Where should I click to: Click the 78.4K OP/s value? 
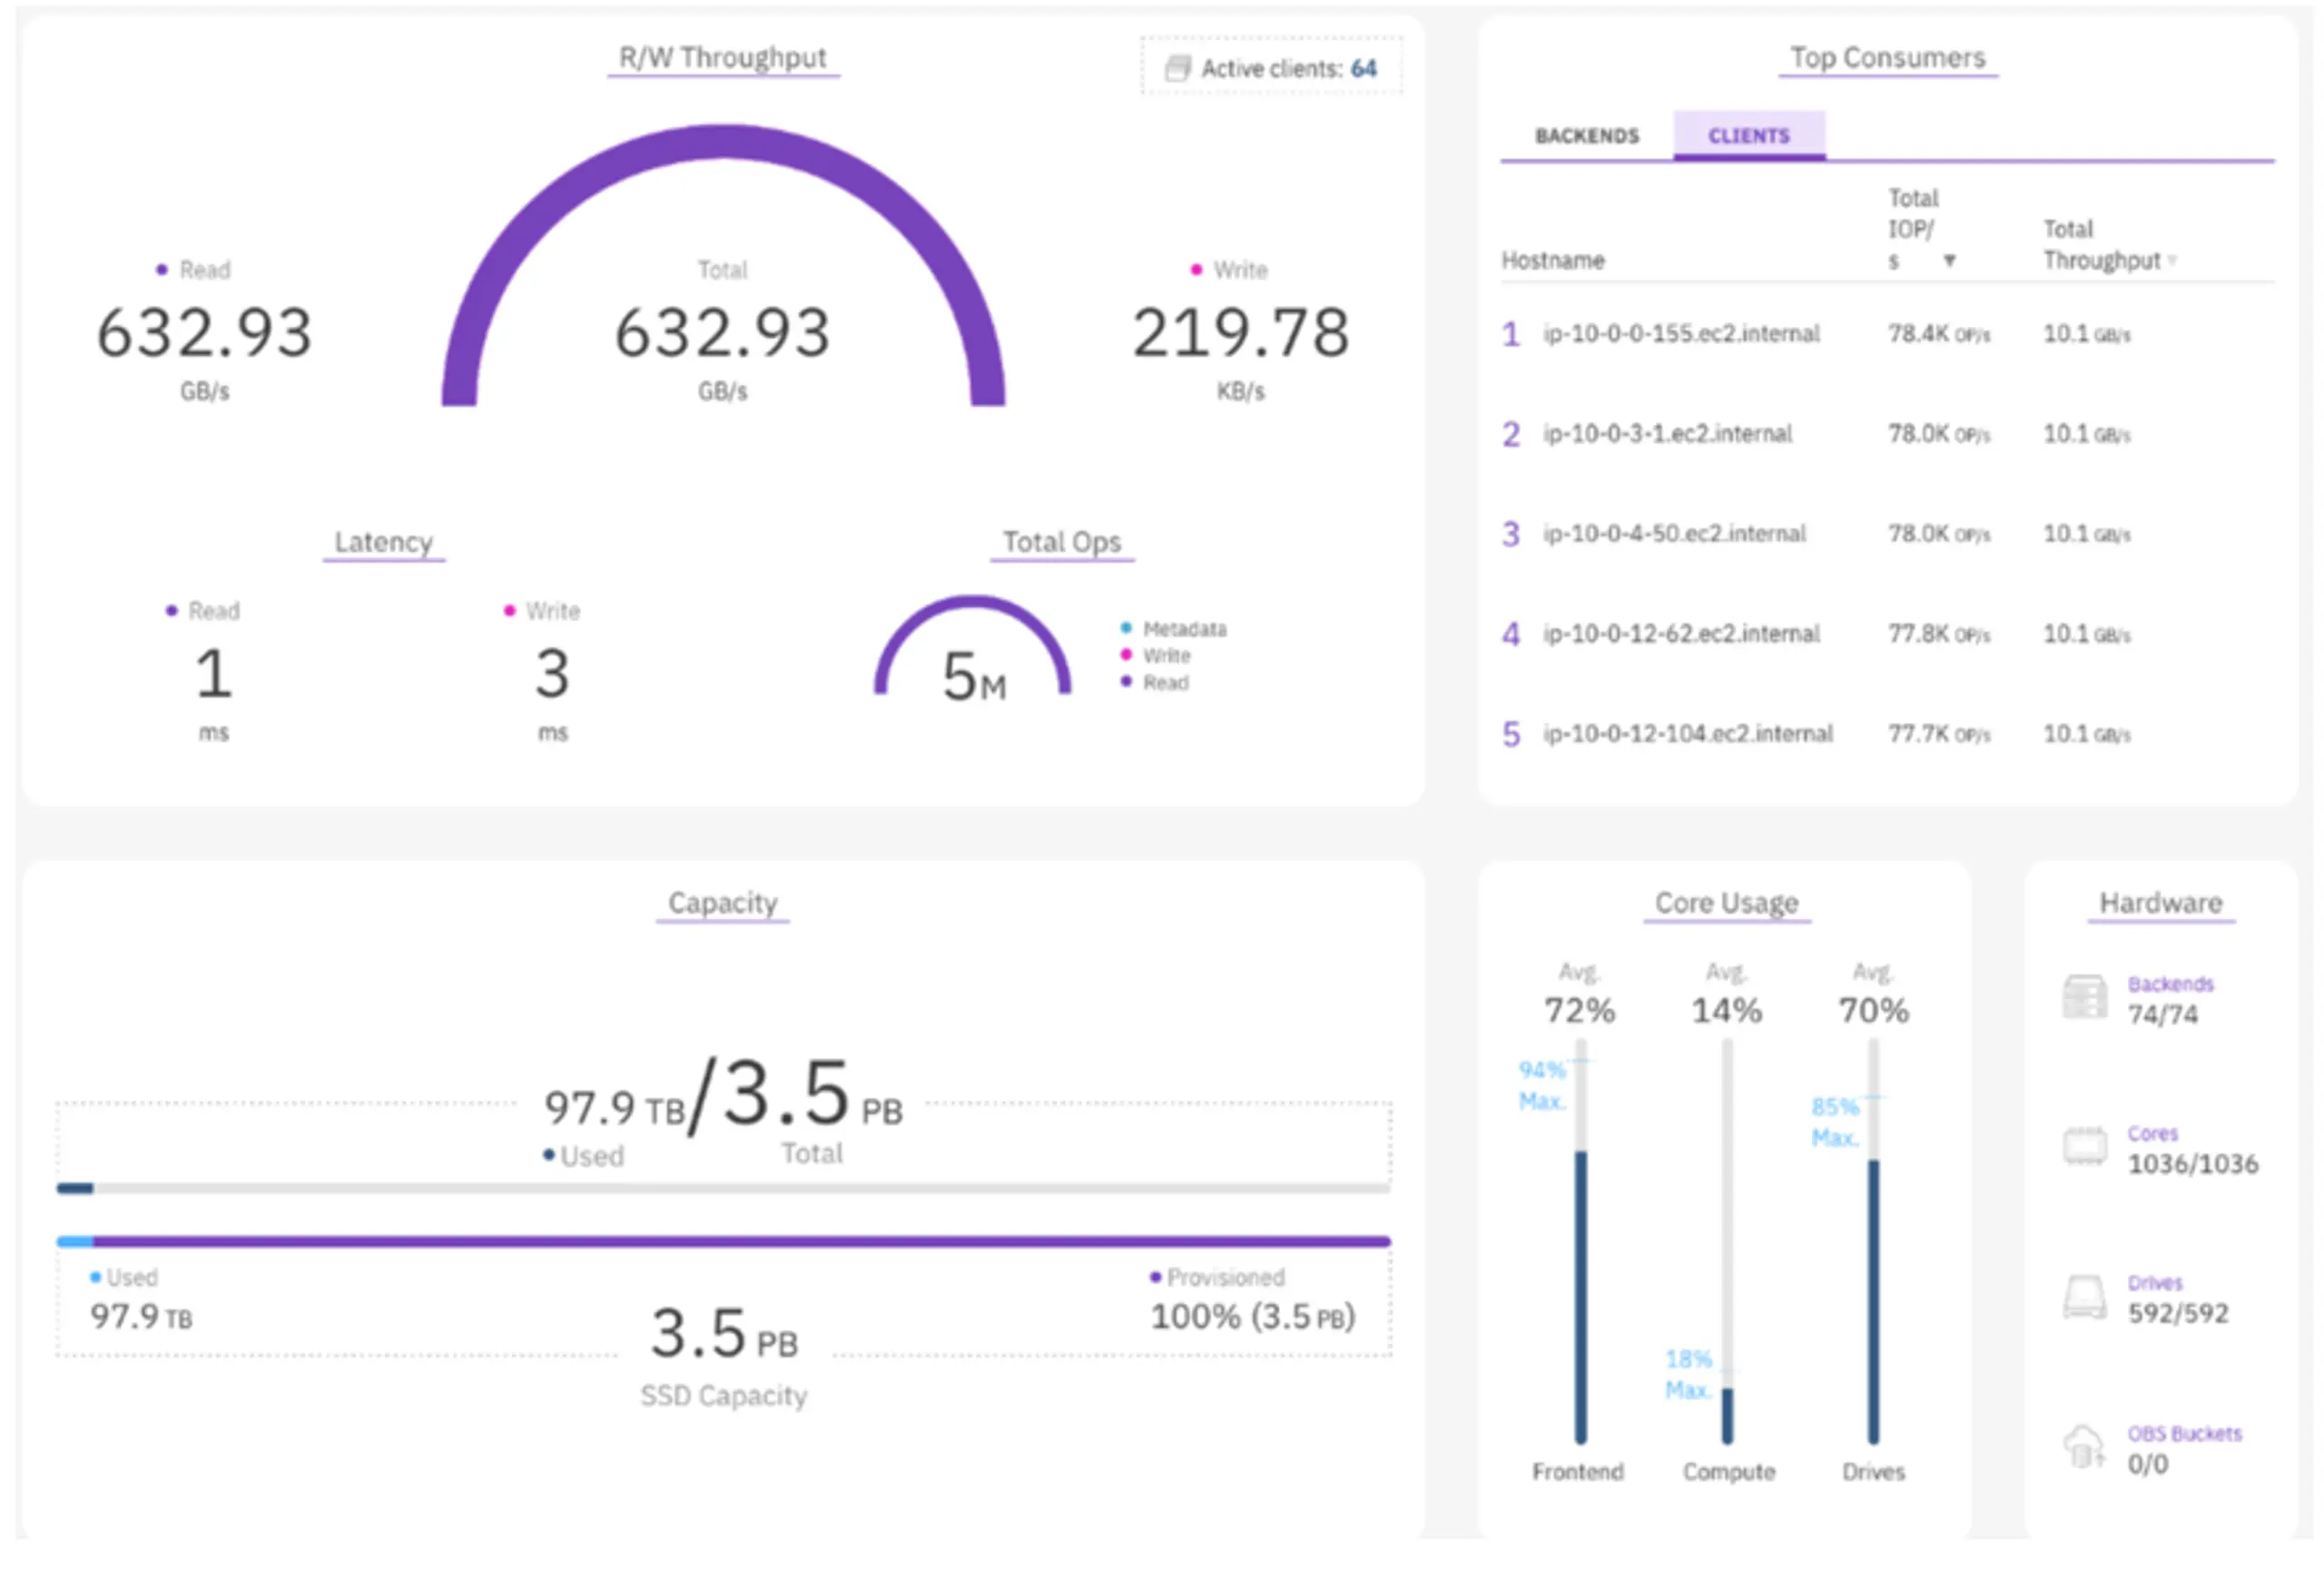tap(1939, 334)
